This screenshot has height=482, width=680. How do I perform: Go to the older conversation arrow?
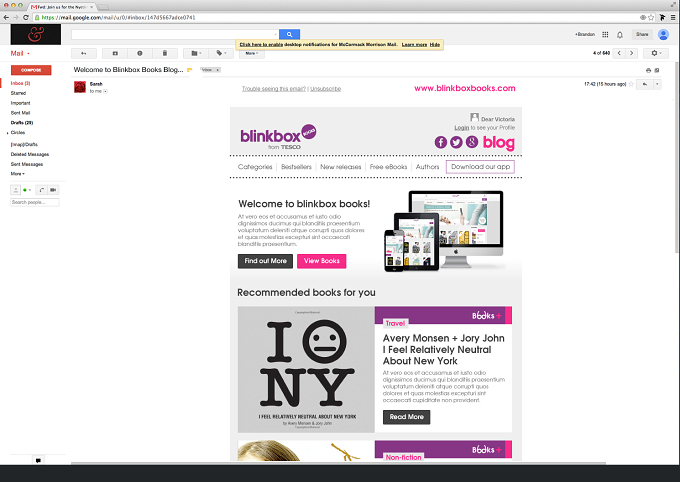[631, 53]
